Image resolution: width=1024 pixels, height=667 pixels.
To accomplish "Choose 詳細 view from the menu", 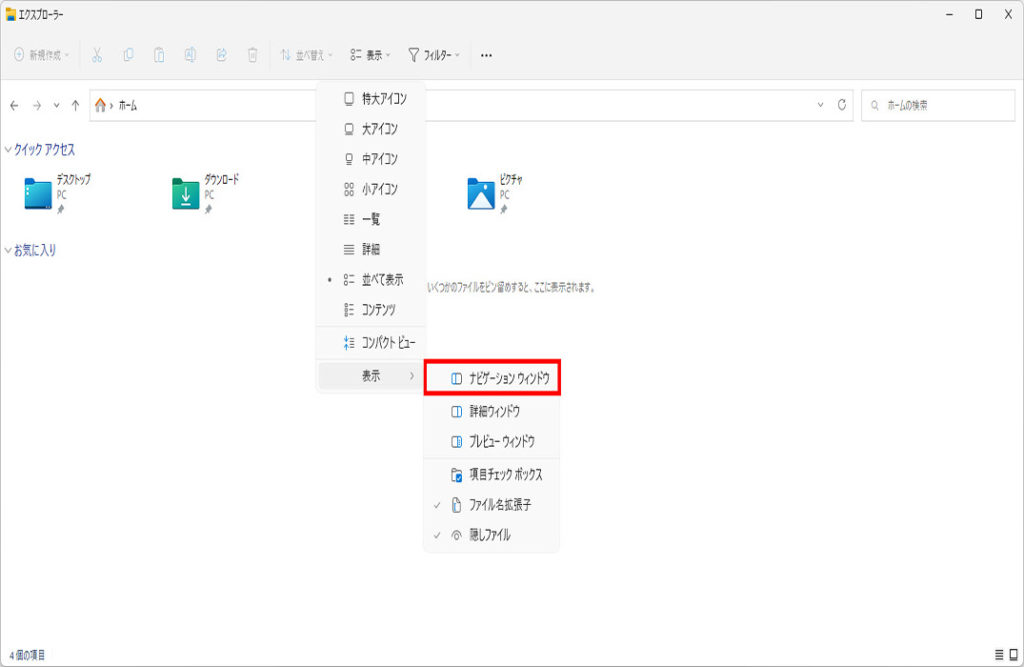I will (370, 249).
